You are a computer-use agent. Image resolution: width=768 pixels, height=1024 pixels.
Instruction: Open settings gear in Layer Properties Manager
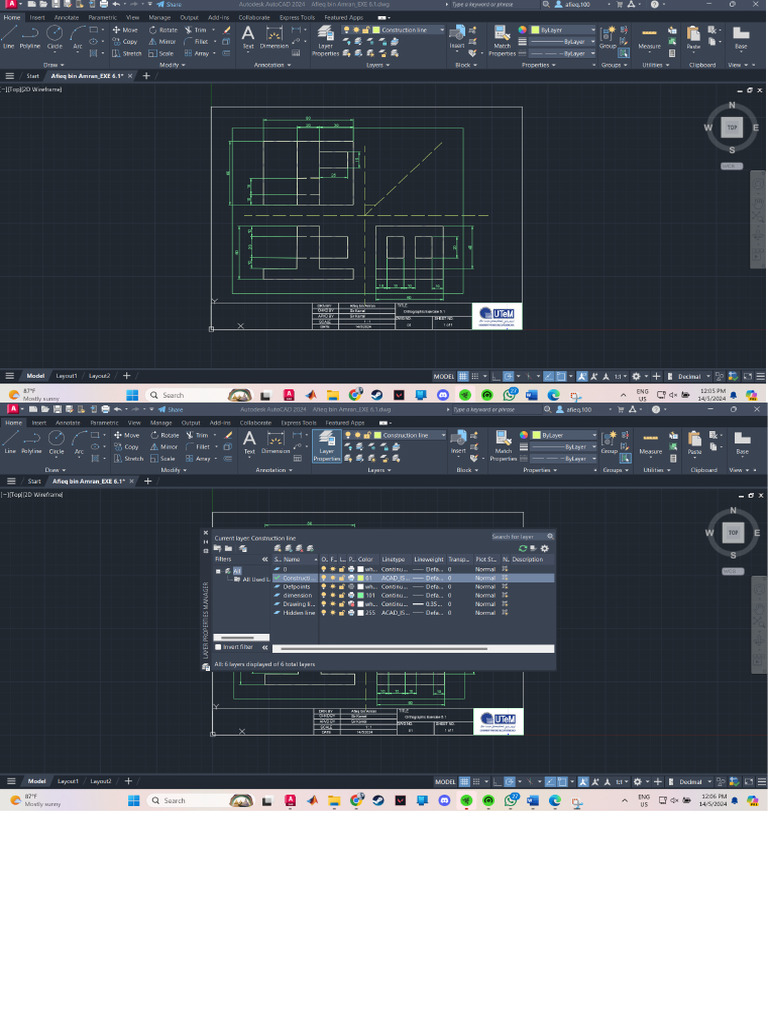[545, 549]
